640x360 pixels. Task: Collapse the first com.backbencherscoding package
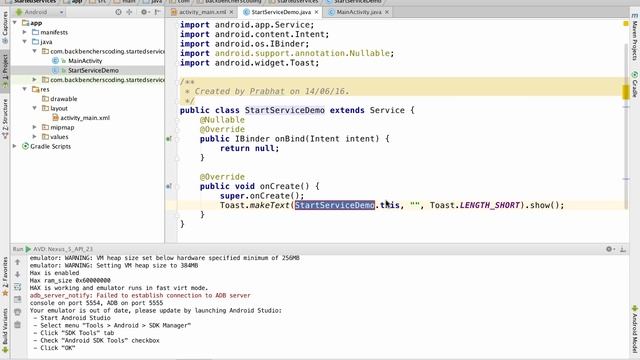(35, 51)
